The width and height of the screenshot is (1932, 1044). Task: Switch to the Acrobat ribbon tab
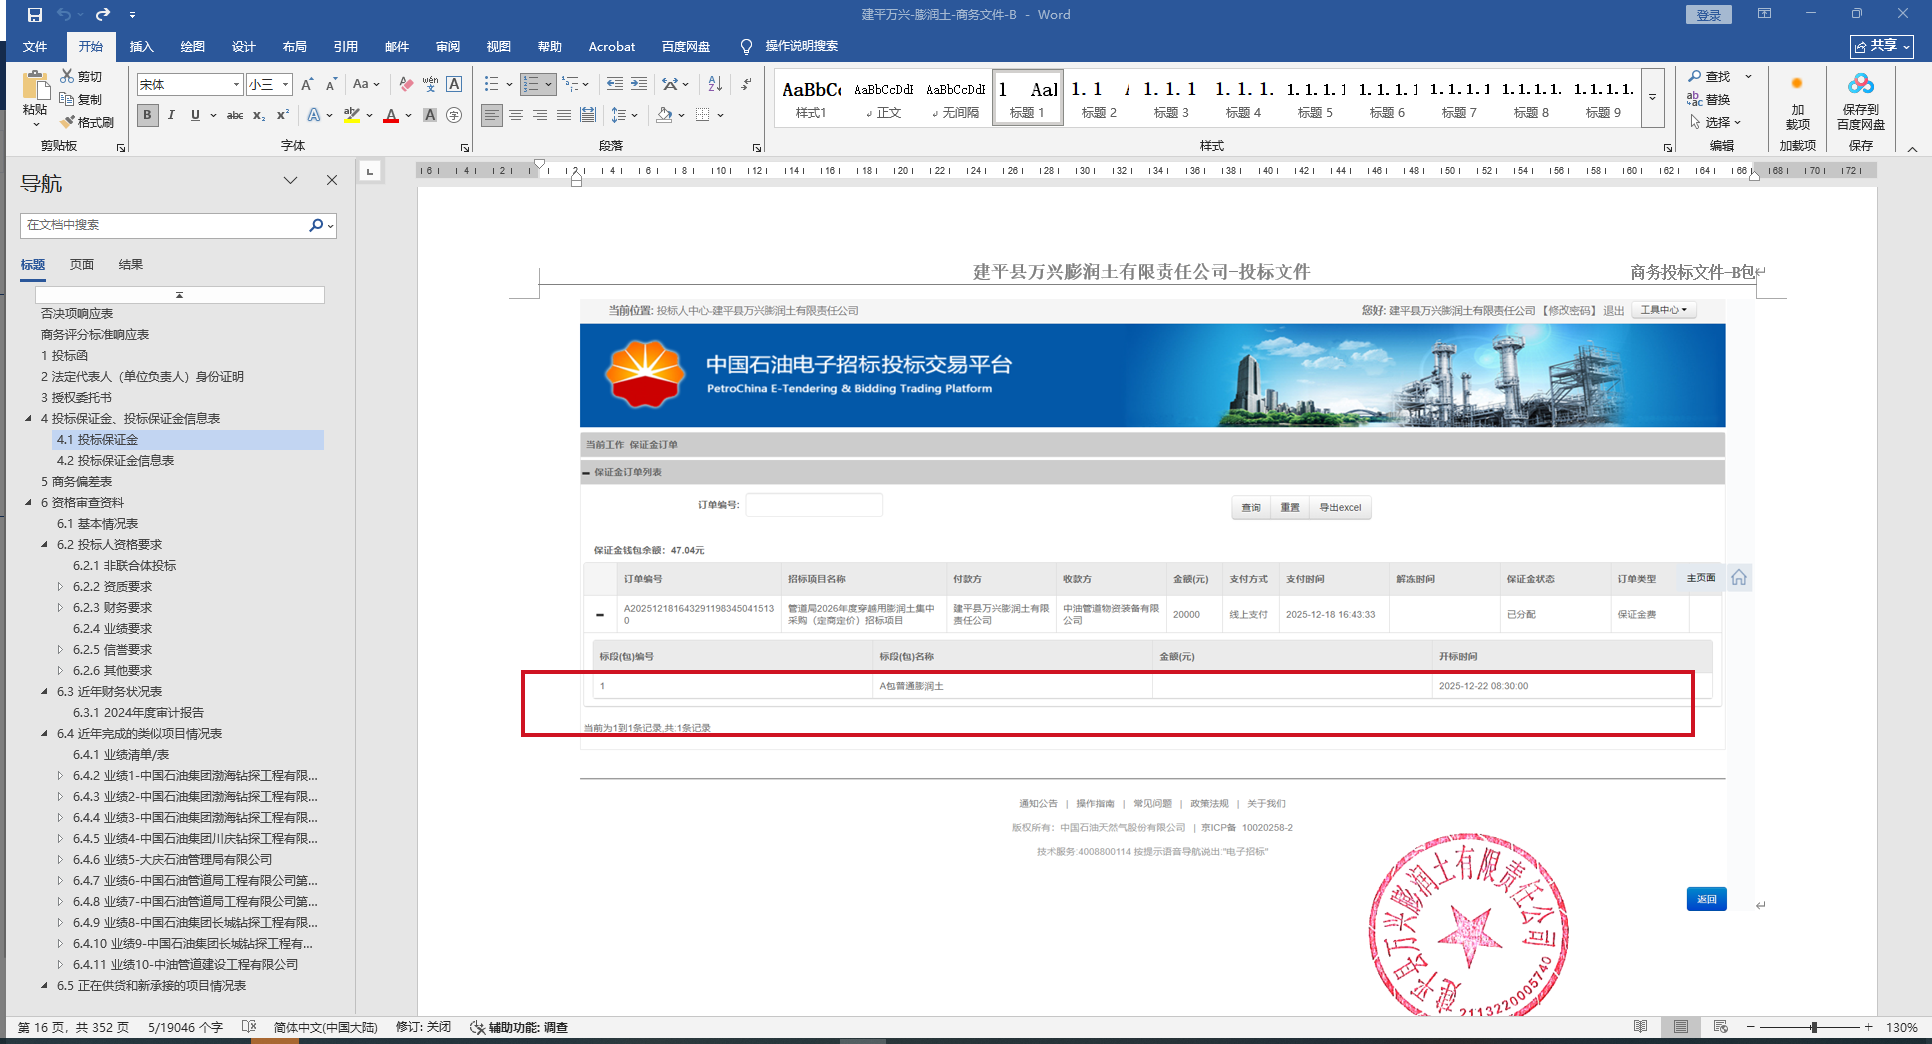612,47
